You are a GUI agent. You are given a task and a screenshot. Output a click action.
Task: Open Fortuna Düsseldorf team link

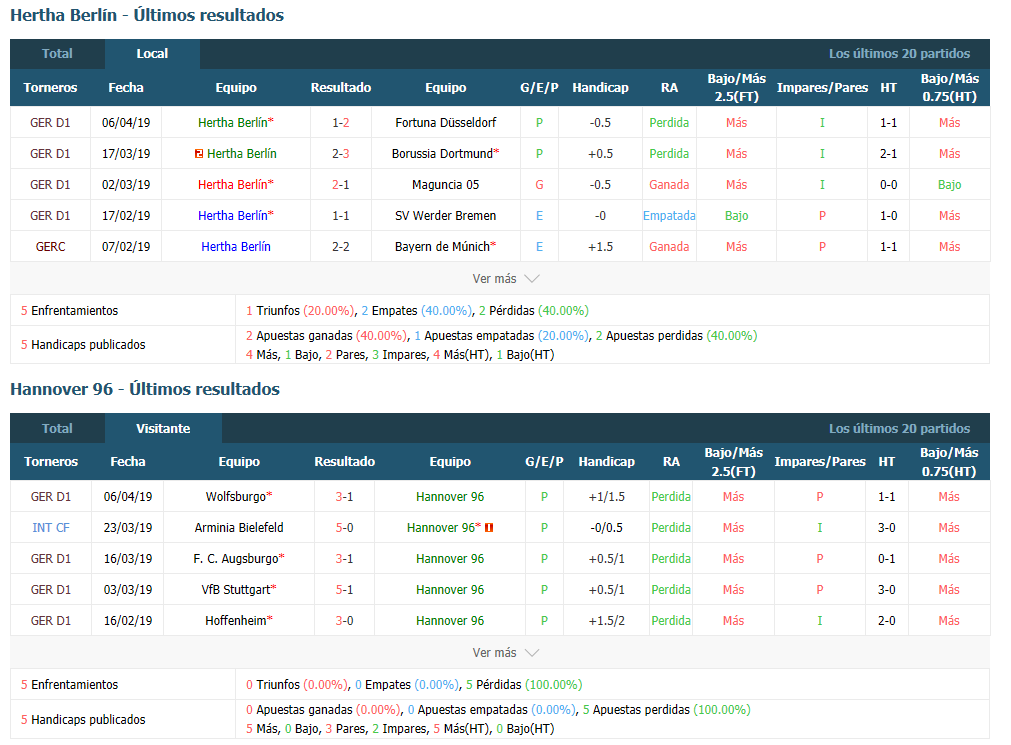(x=446, y=123)
